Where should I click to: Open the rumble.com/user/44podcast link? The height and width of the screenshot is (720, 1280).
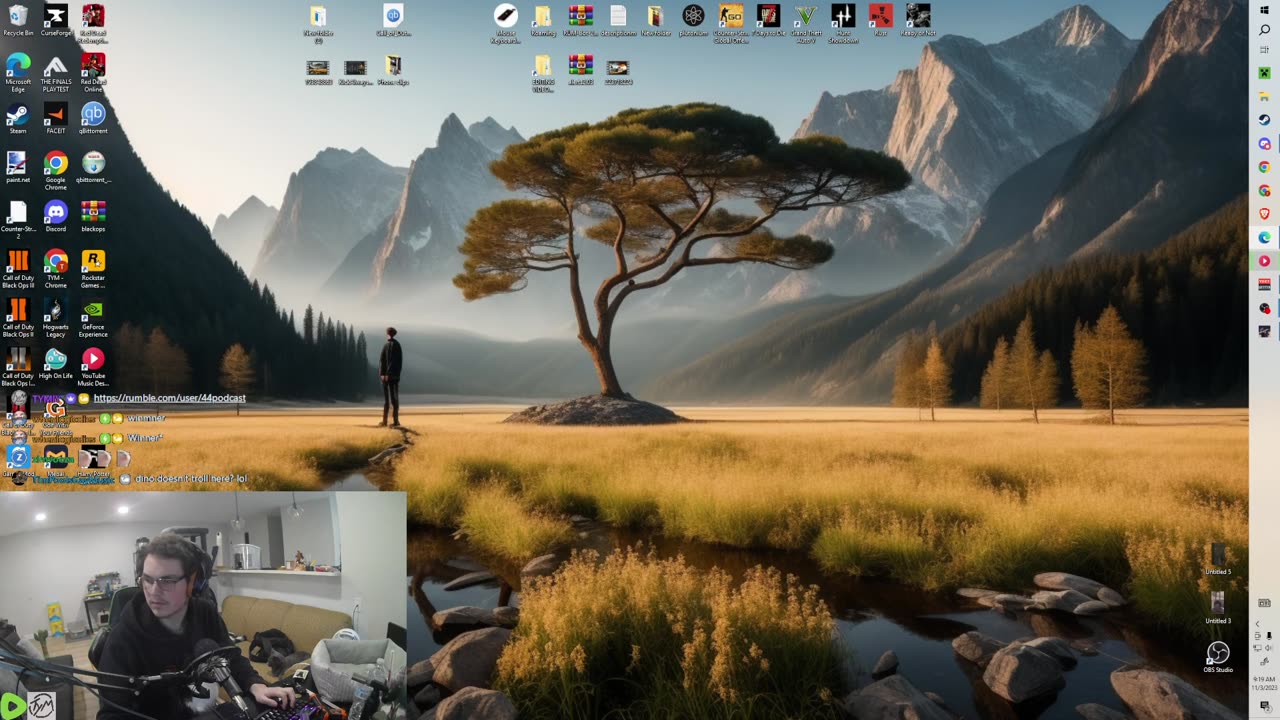(169, 398)
